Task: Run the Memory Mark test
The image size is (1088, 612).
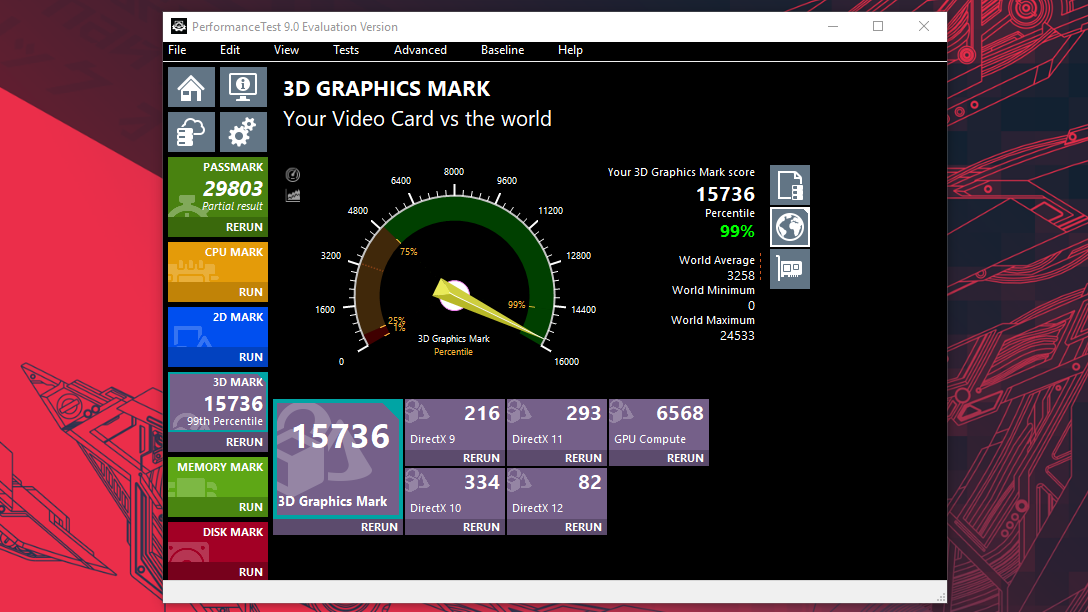Action: coord(218,507)
